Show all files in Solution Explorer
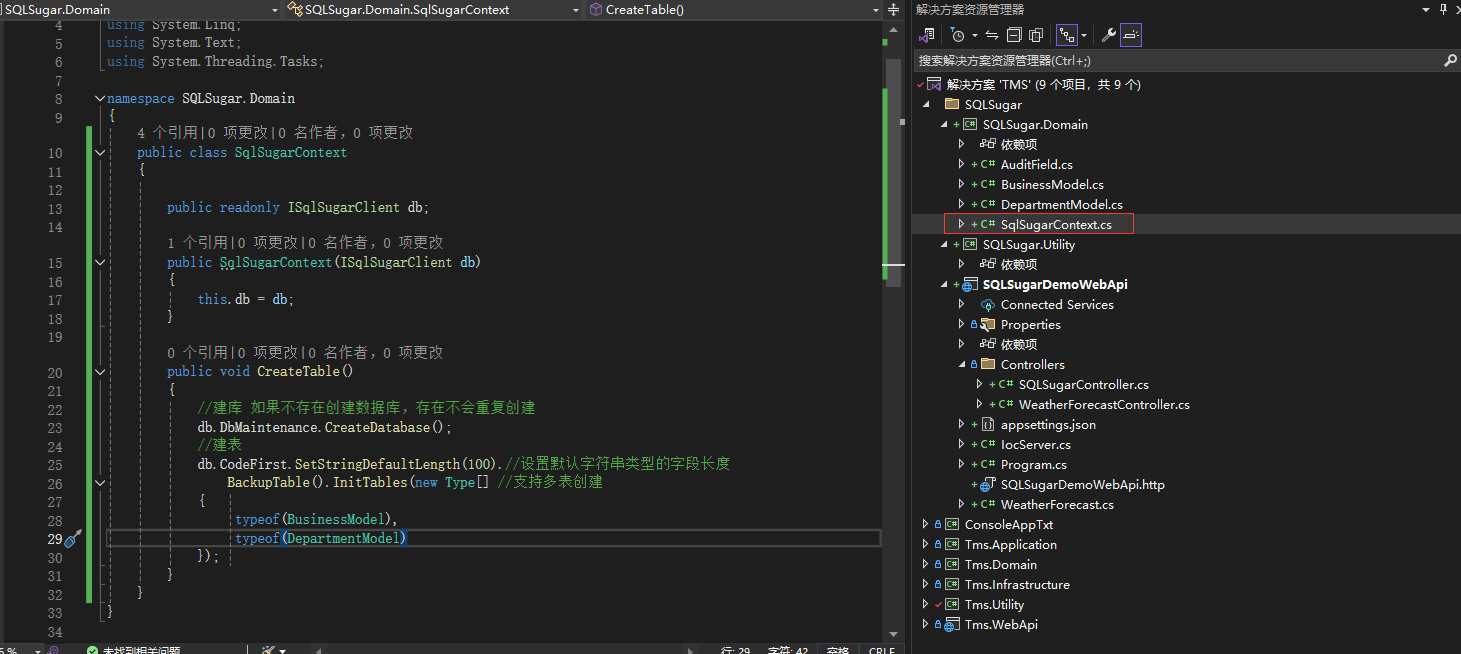The image size is (1461, 654). click(1036, 35)
